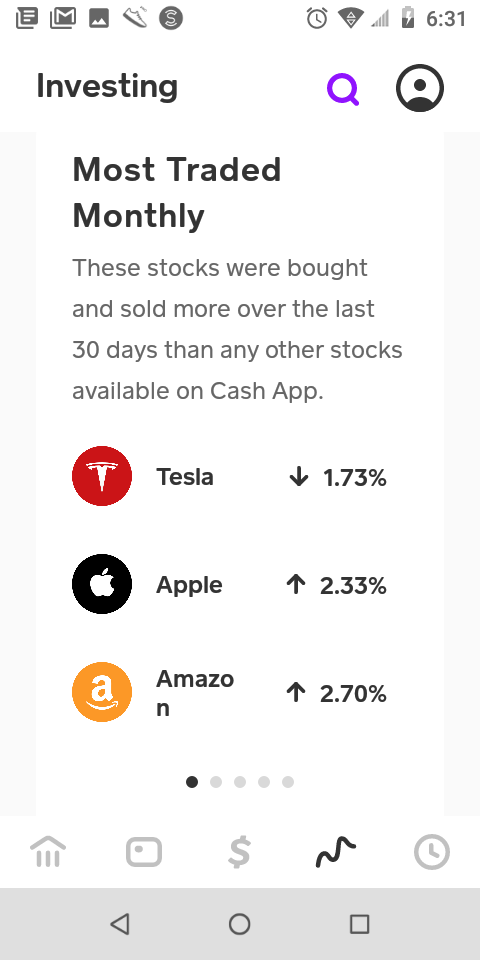480x960 pixels.
Task: Tap the black Apple logo
Action: [102, 584]
